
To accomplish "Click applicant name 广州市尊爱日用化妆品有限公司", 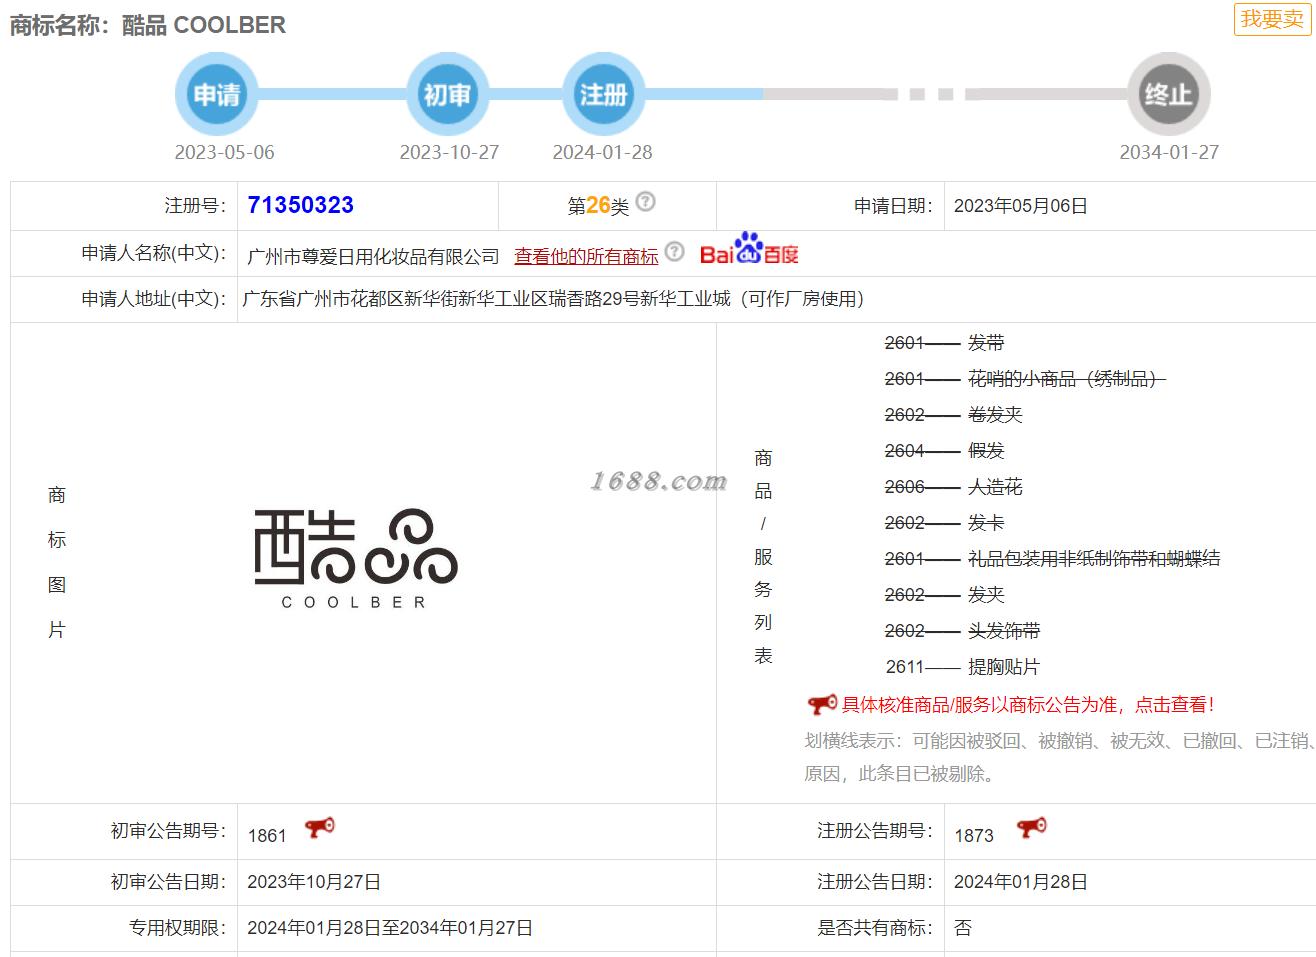I will [373, 257].
